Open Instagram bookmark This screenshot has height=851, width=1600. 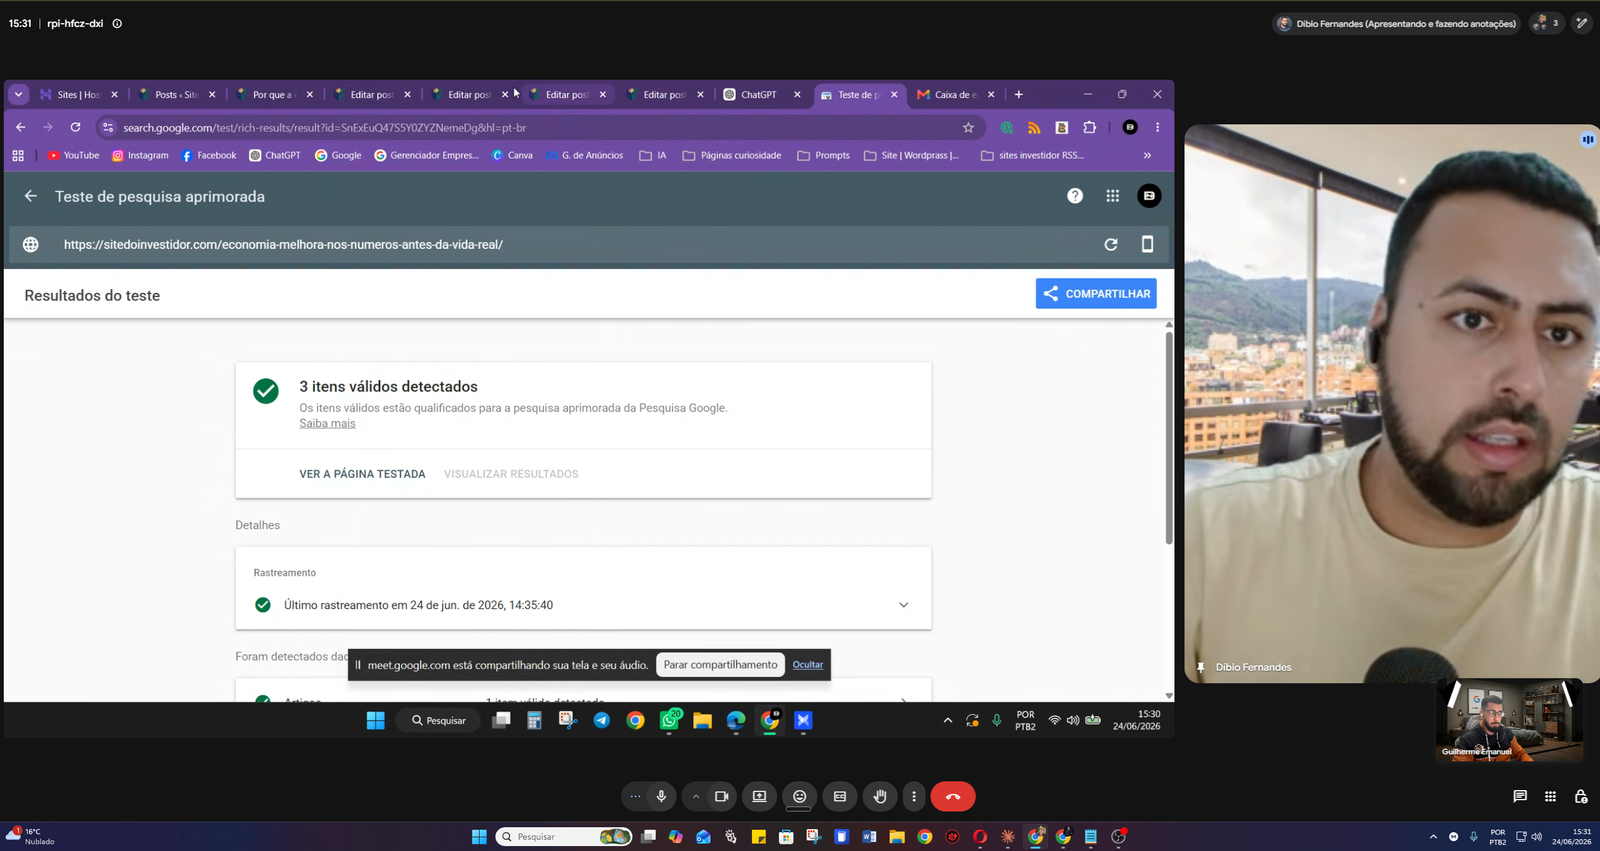(140, 156)
